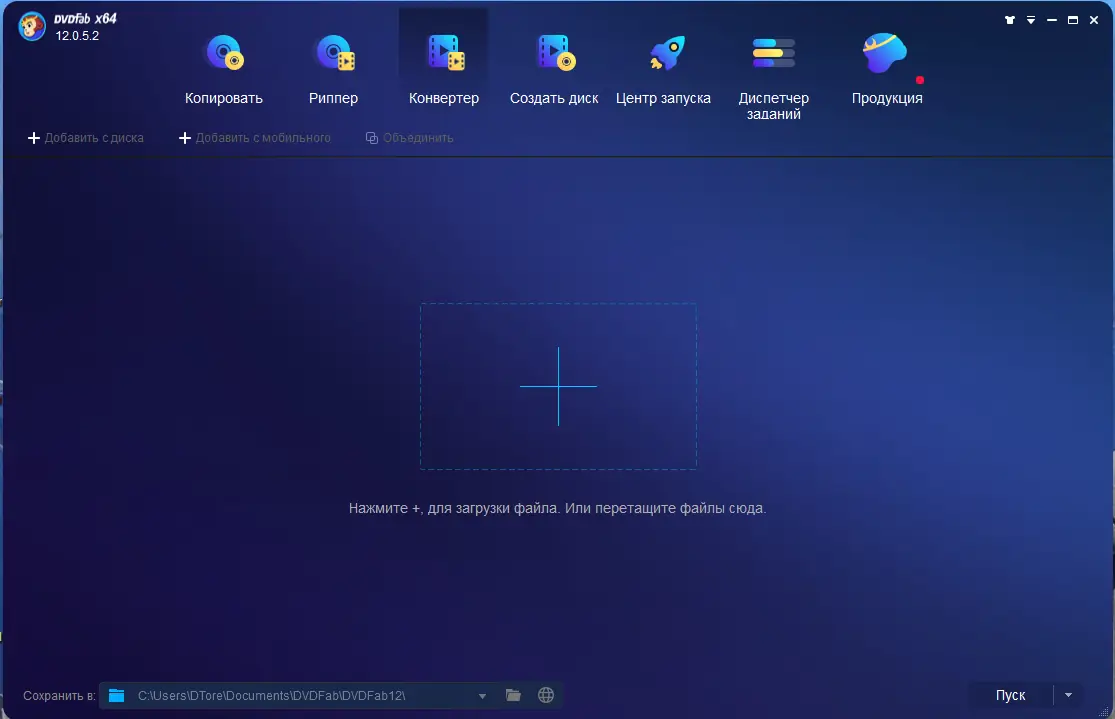Open the dropdown next to Пуск button
Viewport: 1115px width, 719px height.
click(x=1068, y=694)
